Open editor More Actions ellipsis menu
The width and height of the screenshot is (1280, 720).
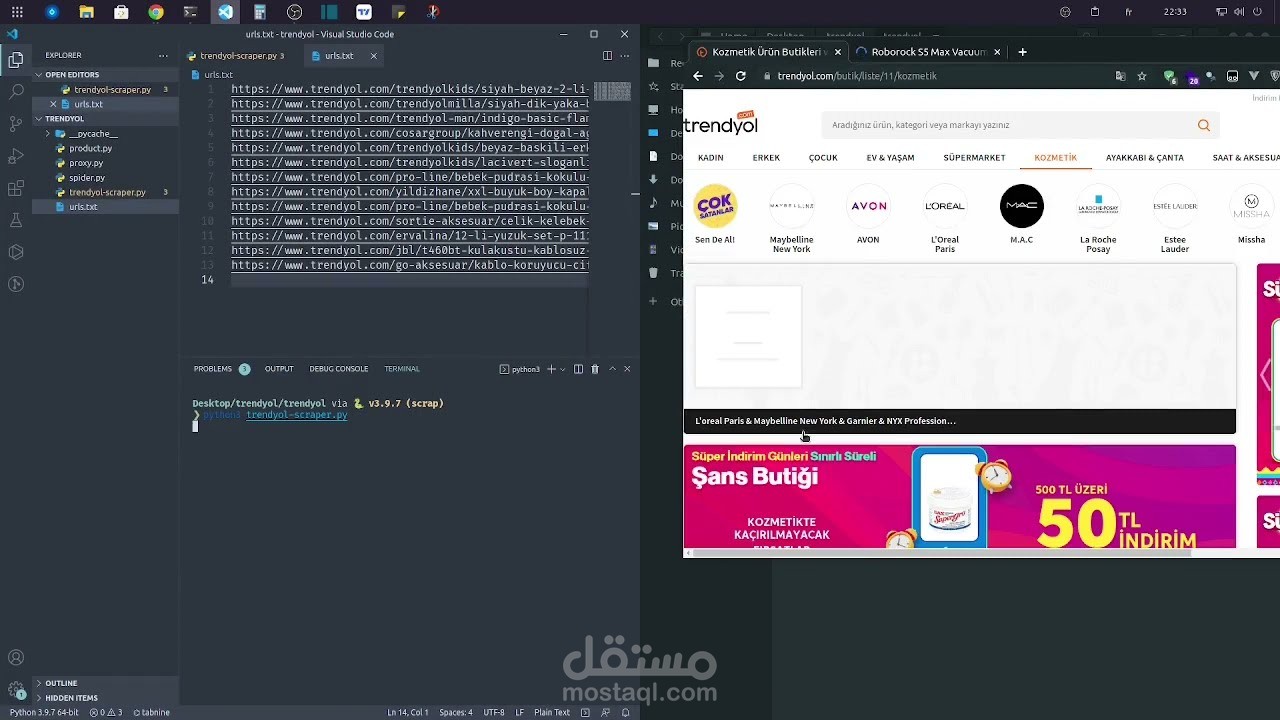(x=626, y=56)
